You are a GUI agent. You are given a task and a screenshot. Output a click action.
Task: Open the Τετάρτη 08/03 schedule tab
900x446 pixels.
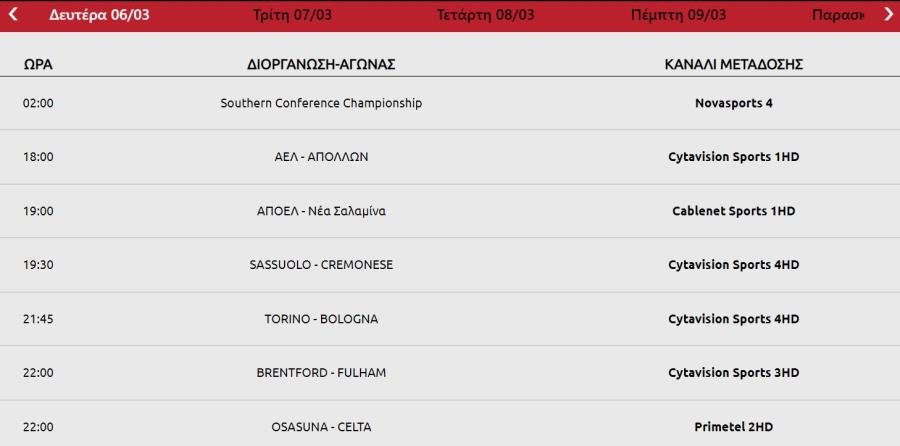click(485, 15)
